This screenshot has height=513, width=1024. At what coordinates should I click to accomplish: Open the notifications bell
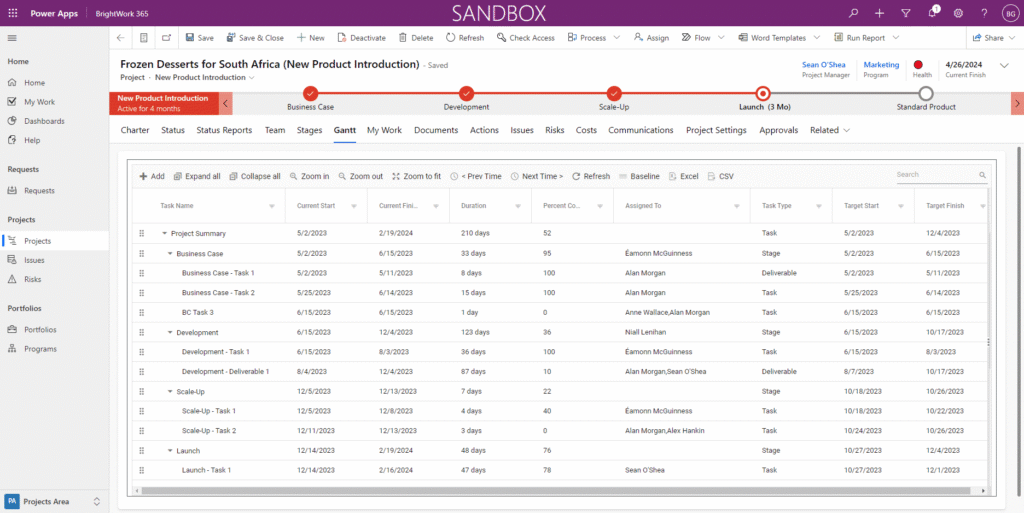click(x=931, y=13)
